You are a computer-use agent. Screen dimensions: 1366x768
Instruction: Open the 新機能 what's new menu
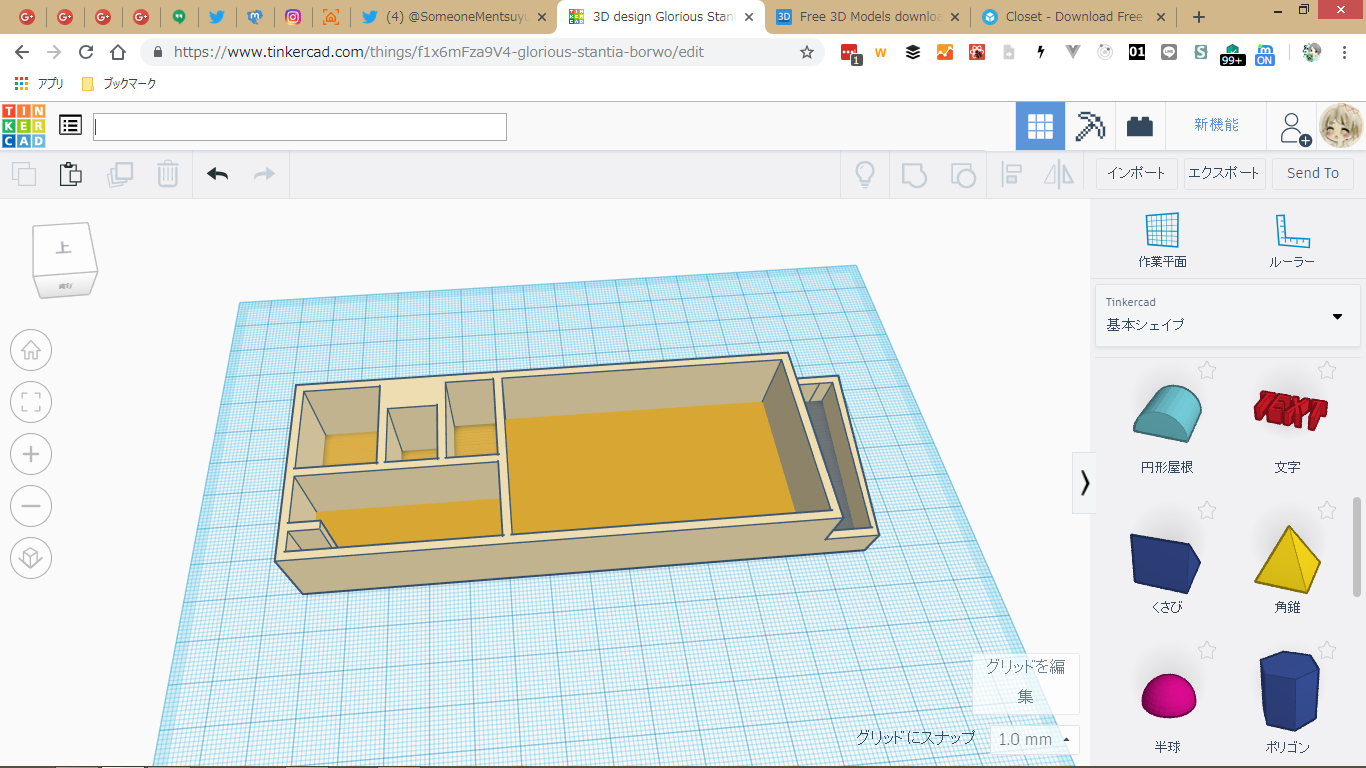coord(1216,126)
